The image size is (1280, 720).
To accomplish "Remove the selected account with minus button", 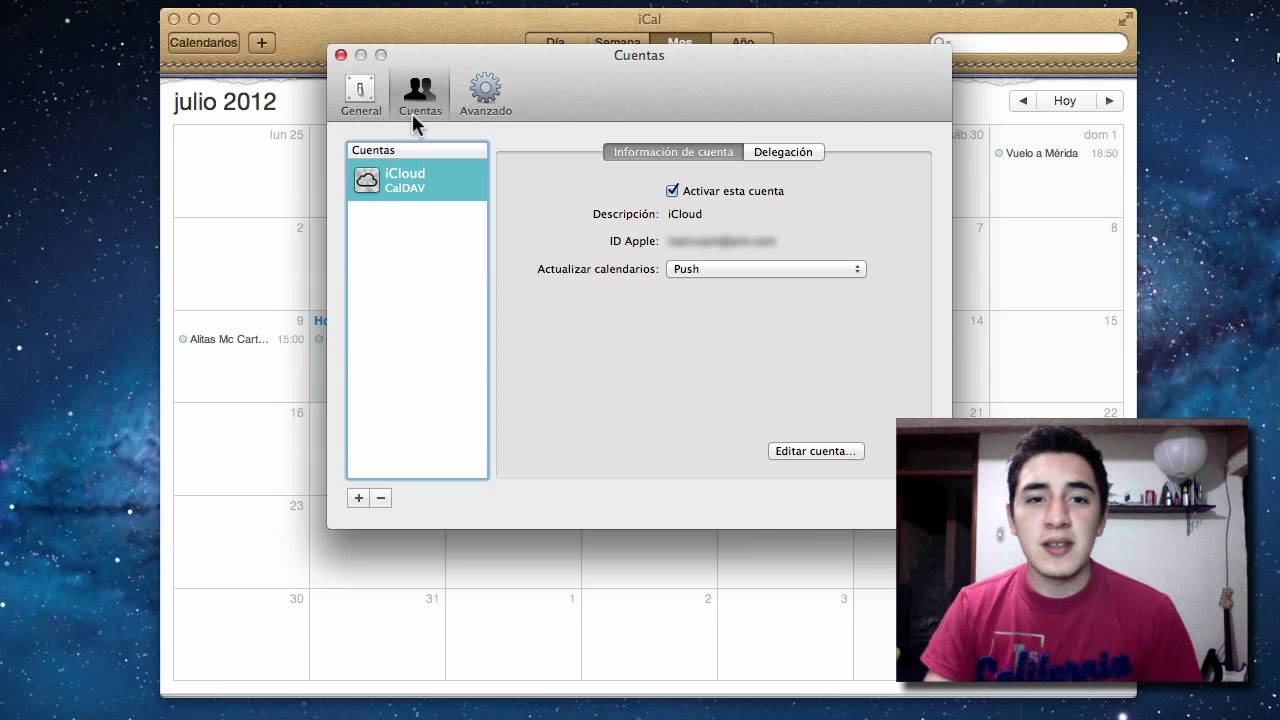I will click(380, 498).
